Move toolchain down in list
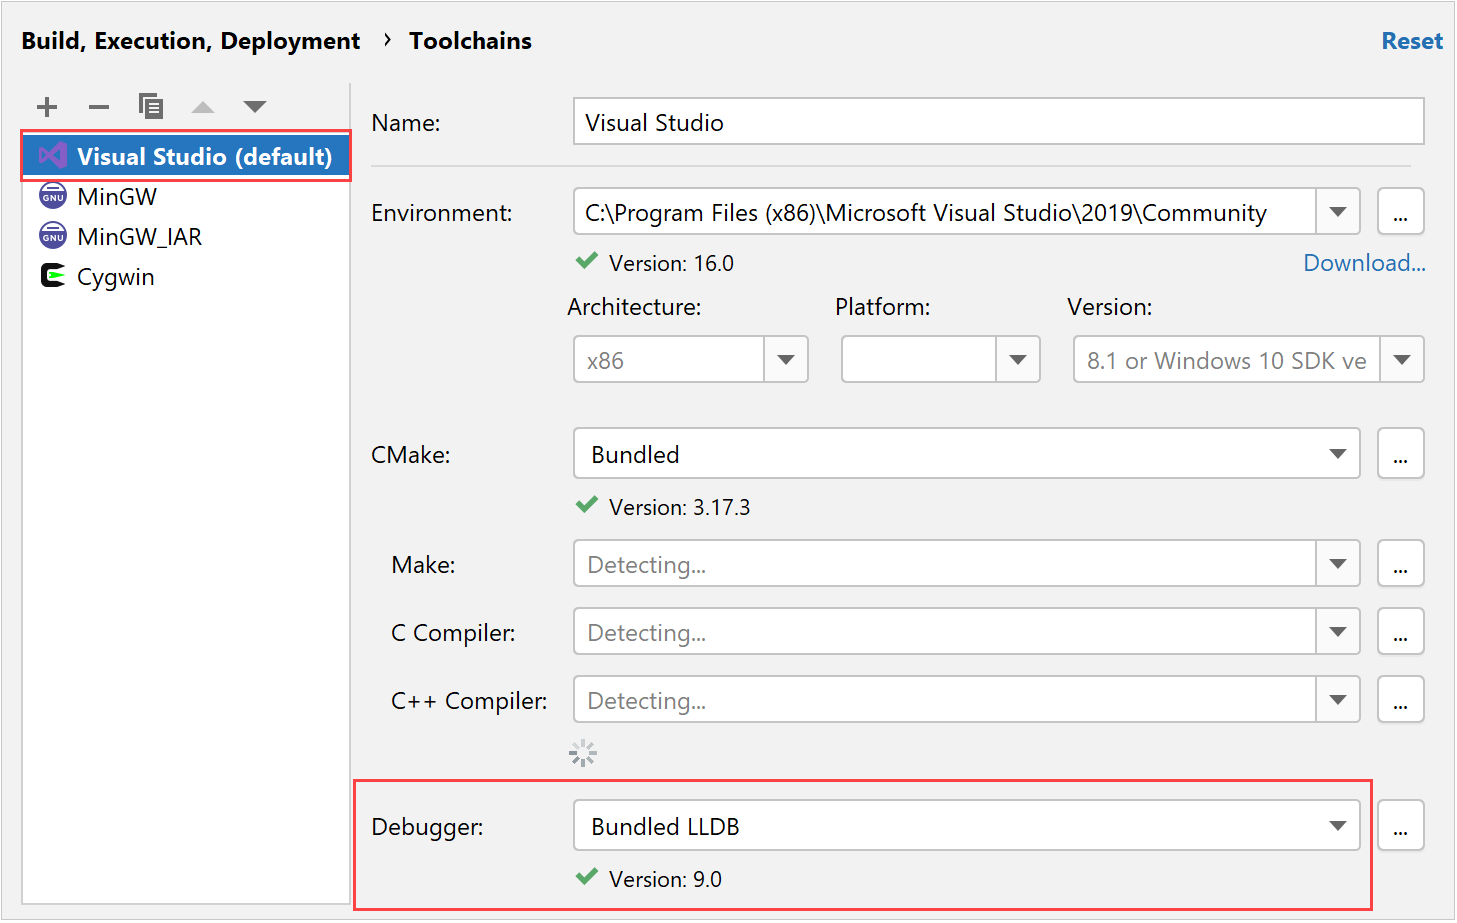The height and width of the screenshot is (923, 1457). point(255,107)
